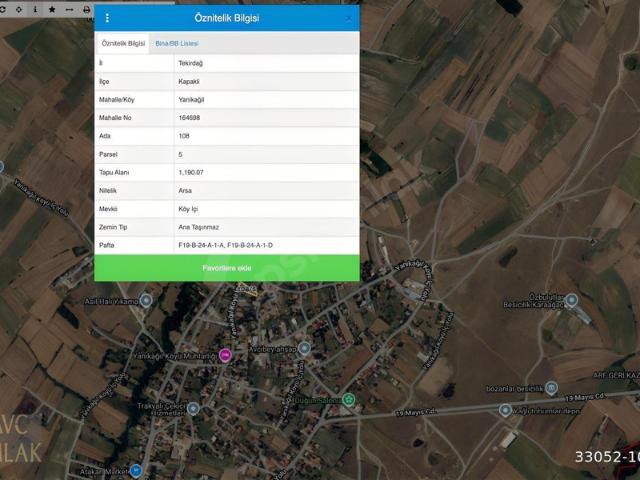The height and width of the screenshot is (480, 640).
Task: Click the Tapu Alanı row label
Action: pyautogui.click(x=114, y=172)
